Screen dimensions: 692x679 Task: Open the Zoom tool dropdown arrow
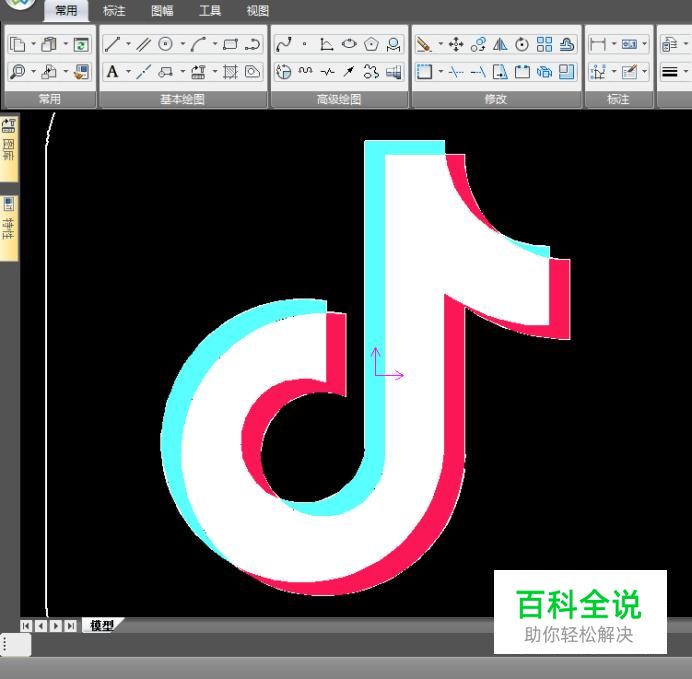34,71
